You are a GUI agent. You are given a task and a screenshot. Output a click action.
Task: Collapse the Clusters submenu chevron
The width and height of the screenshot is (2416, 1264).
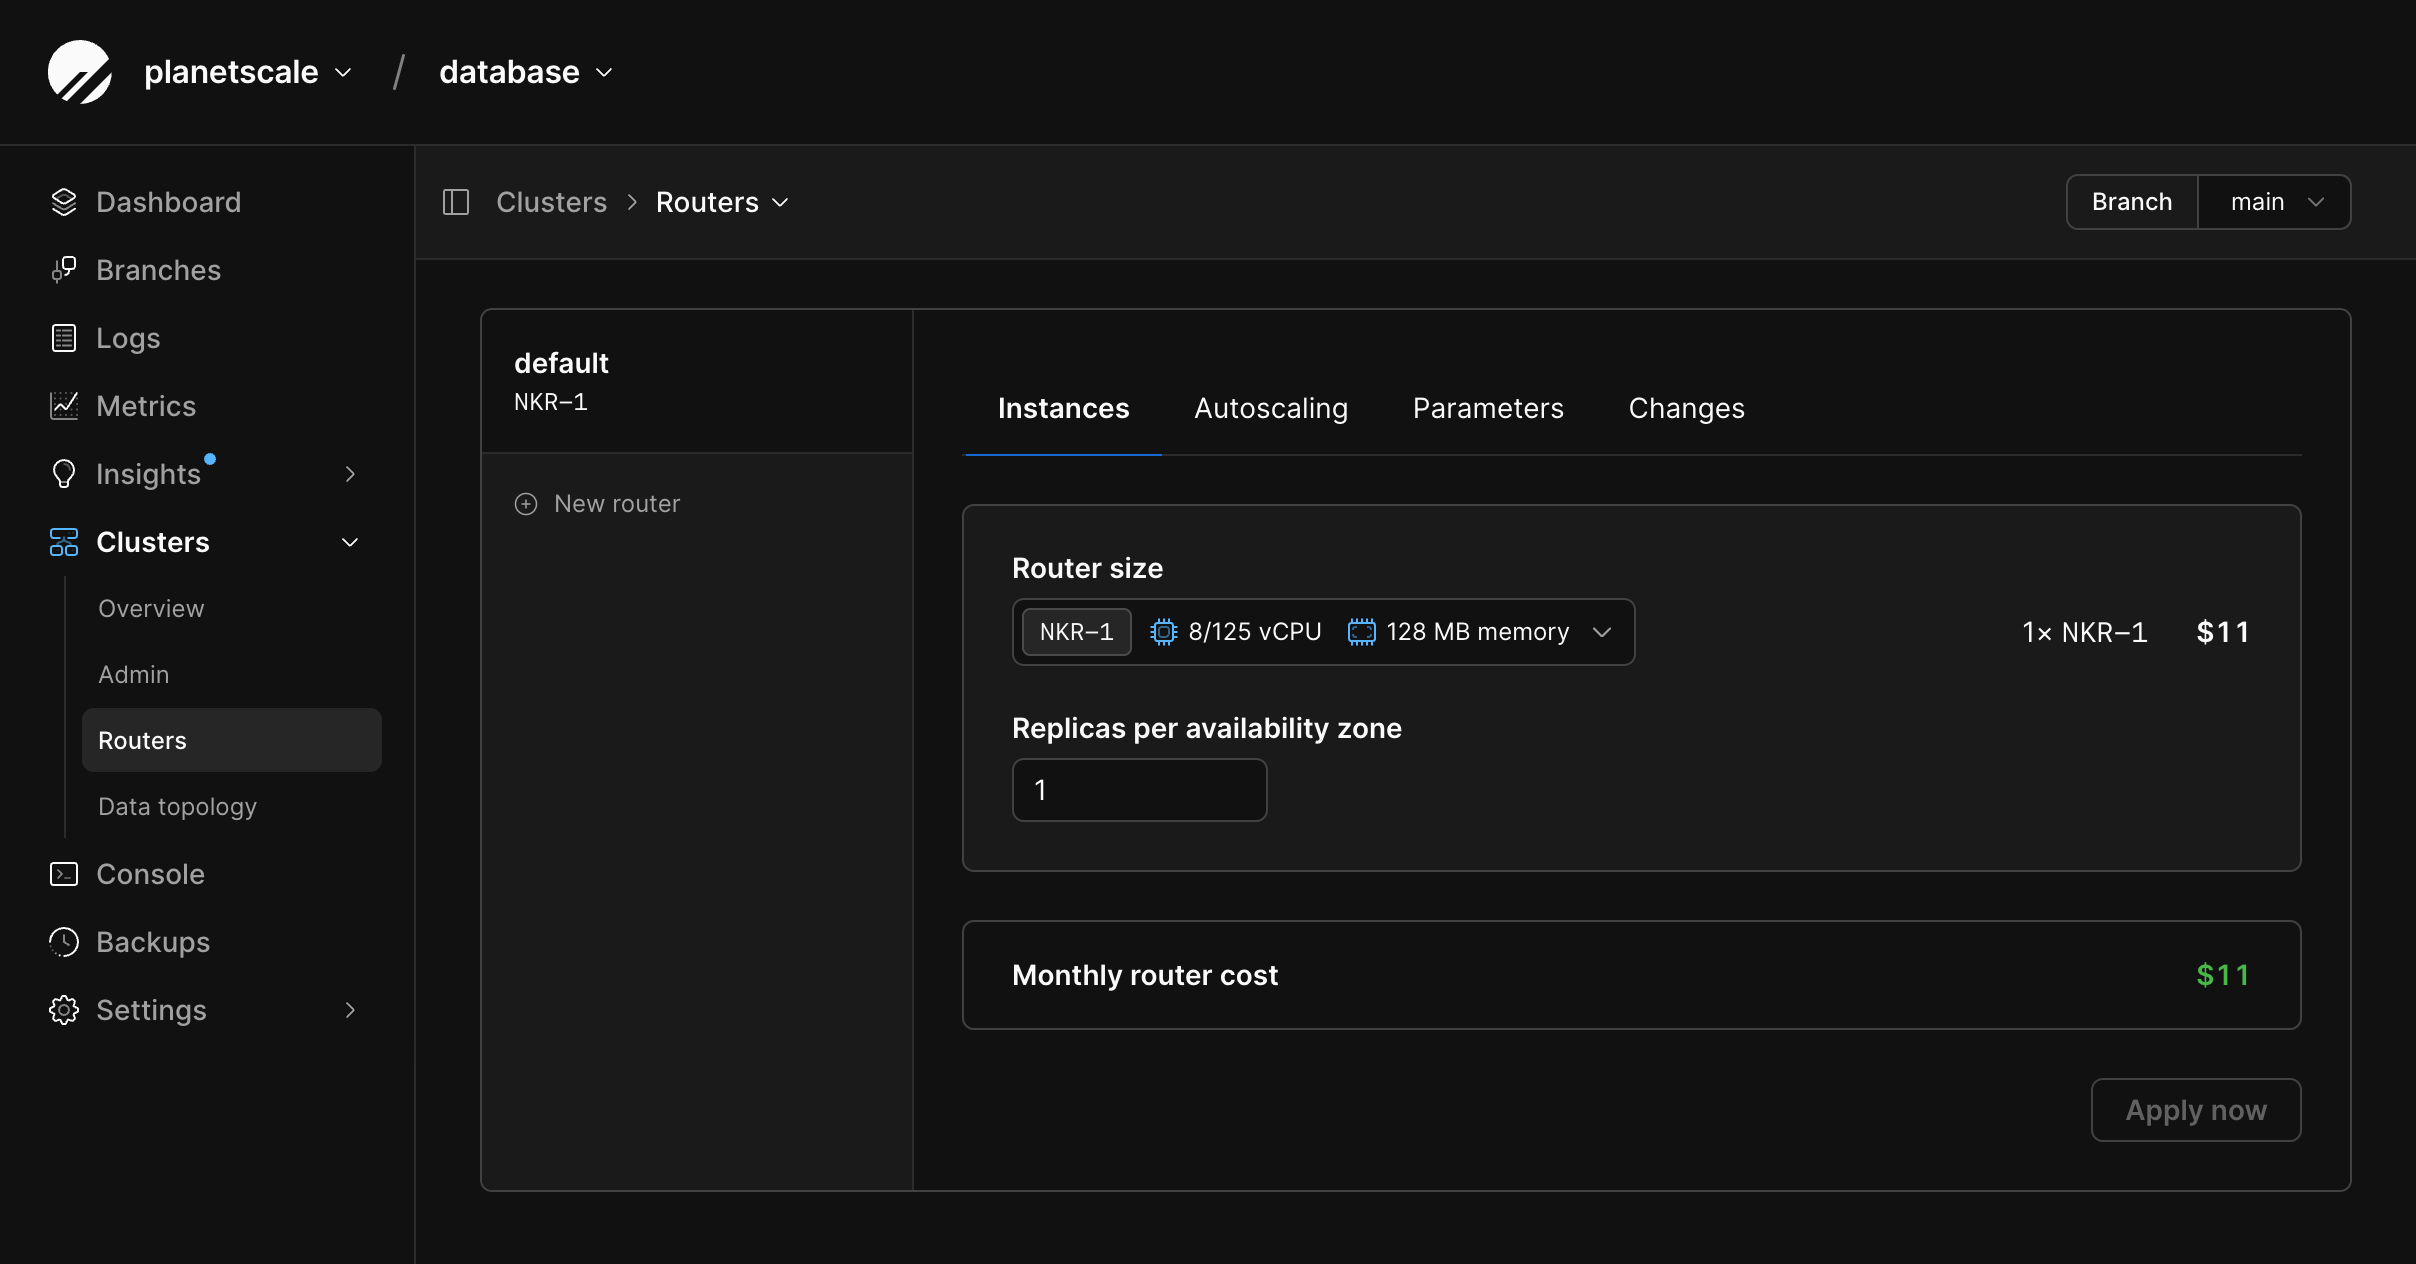click(x=350, y=542)
